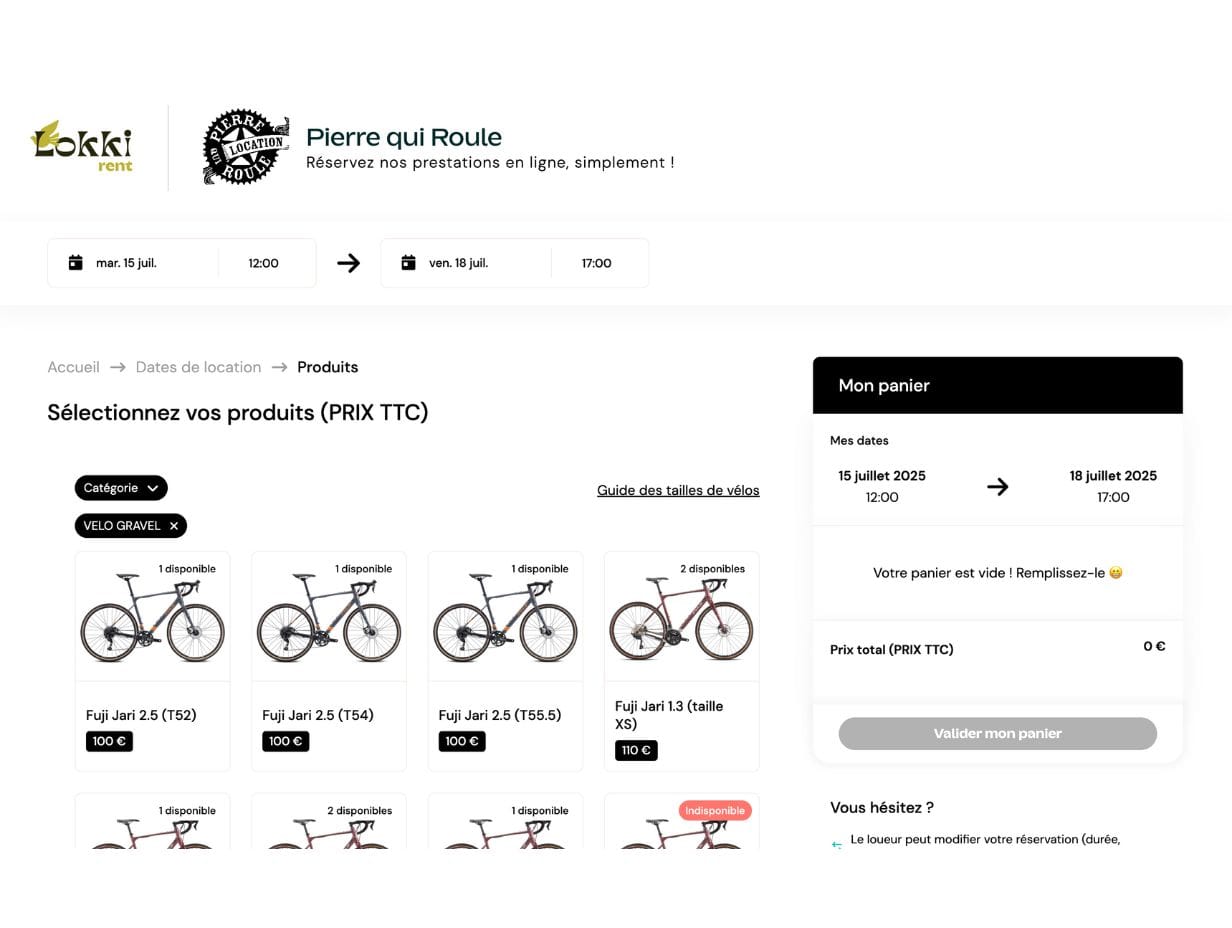
Task: Open the 17:00 end time selector
Action: (597, 263)
